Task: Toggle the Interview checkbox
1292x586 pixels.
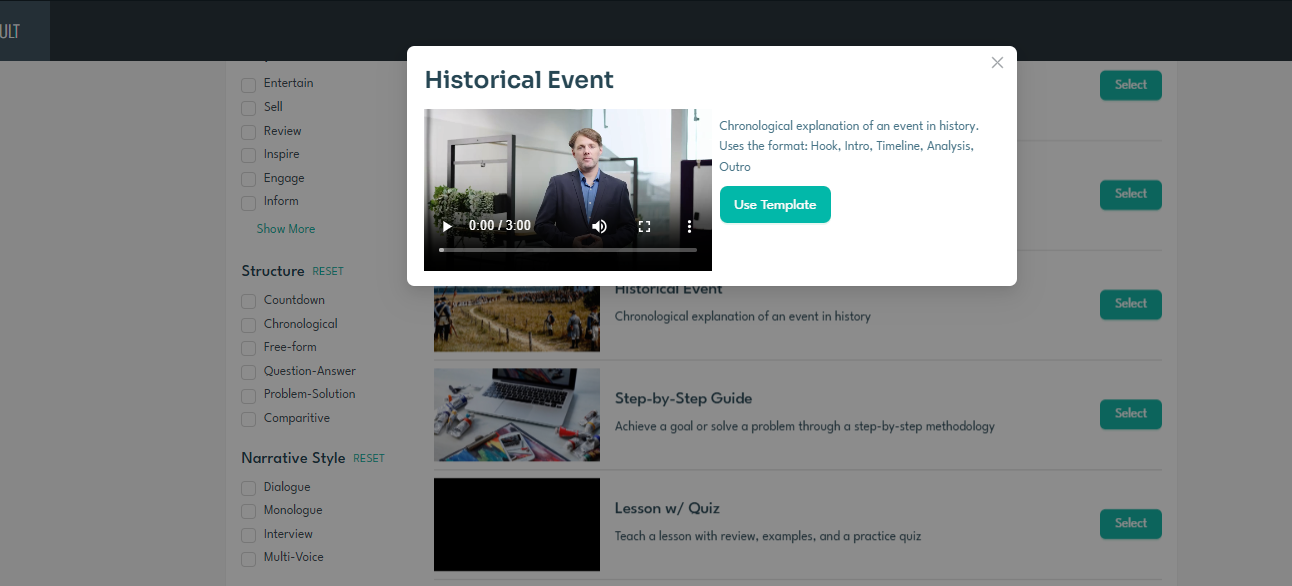Action: coord(249,535)
